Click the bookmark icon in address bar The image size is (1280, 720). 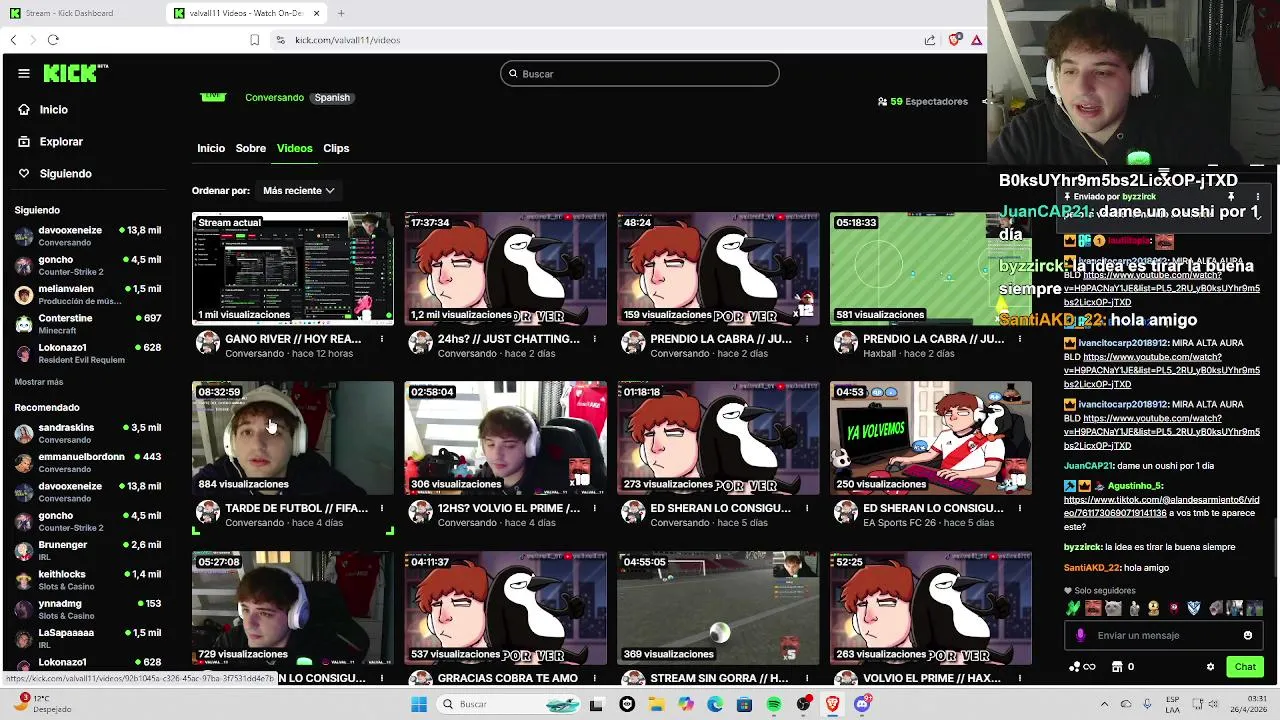tap(254, 40)
